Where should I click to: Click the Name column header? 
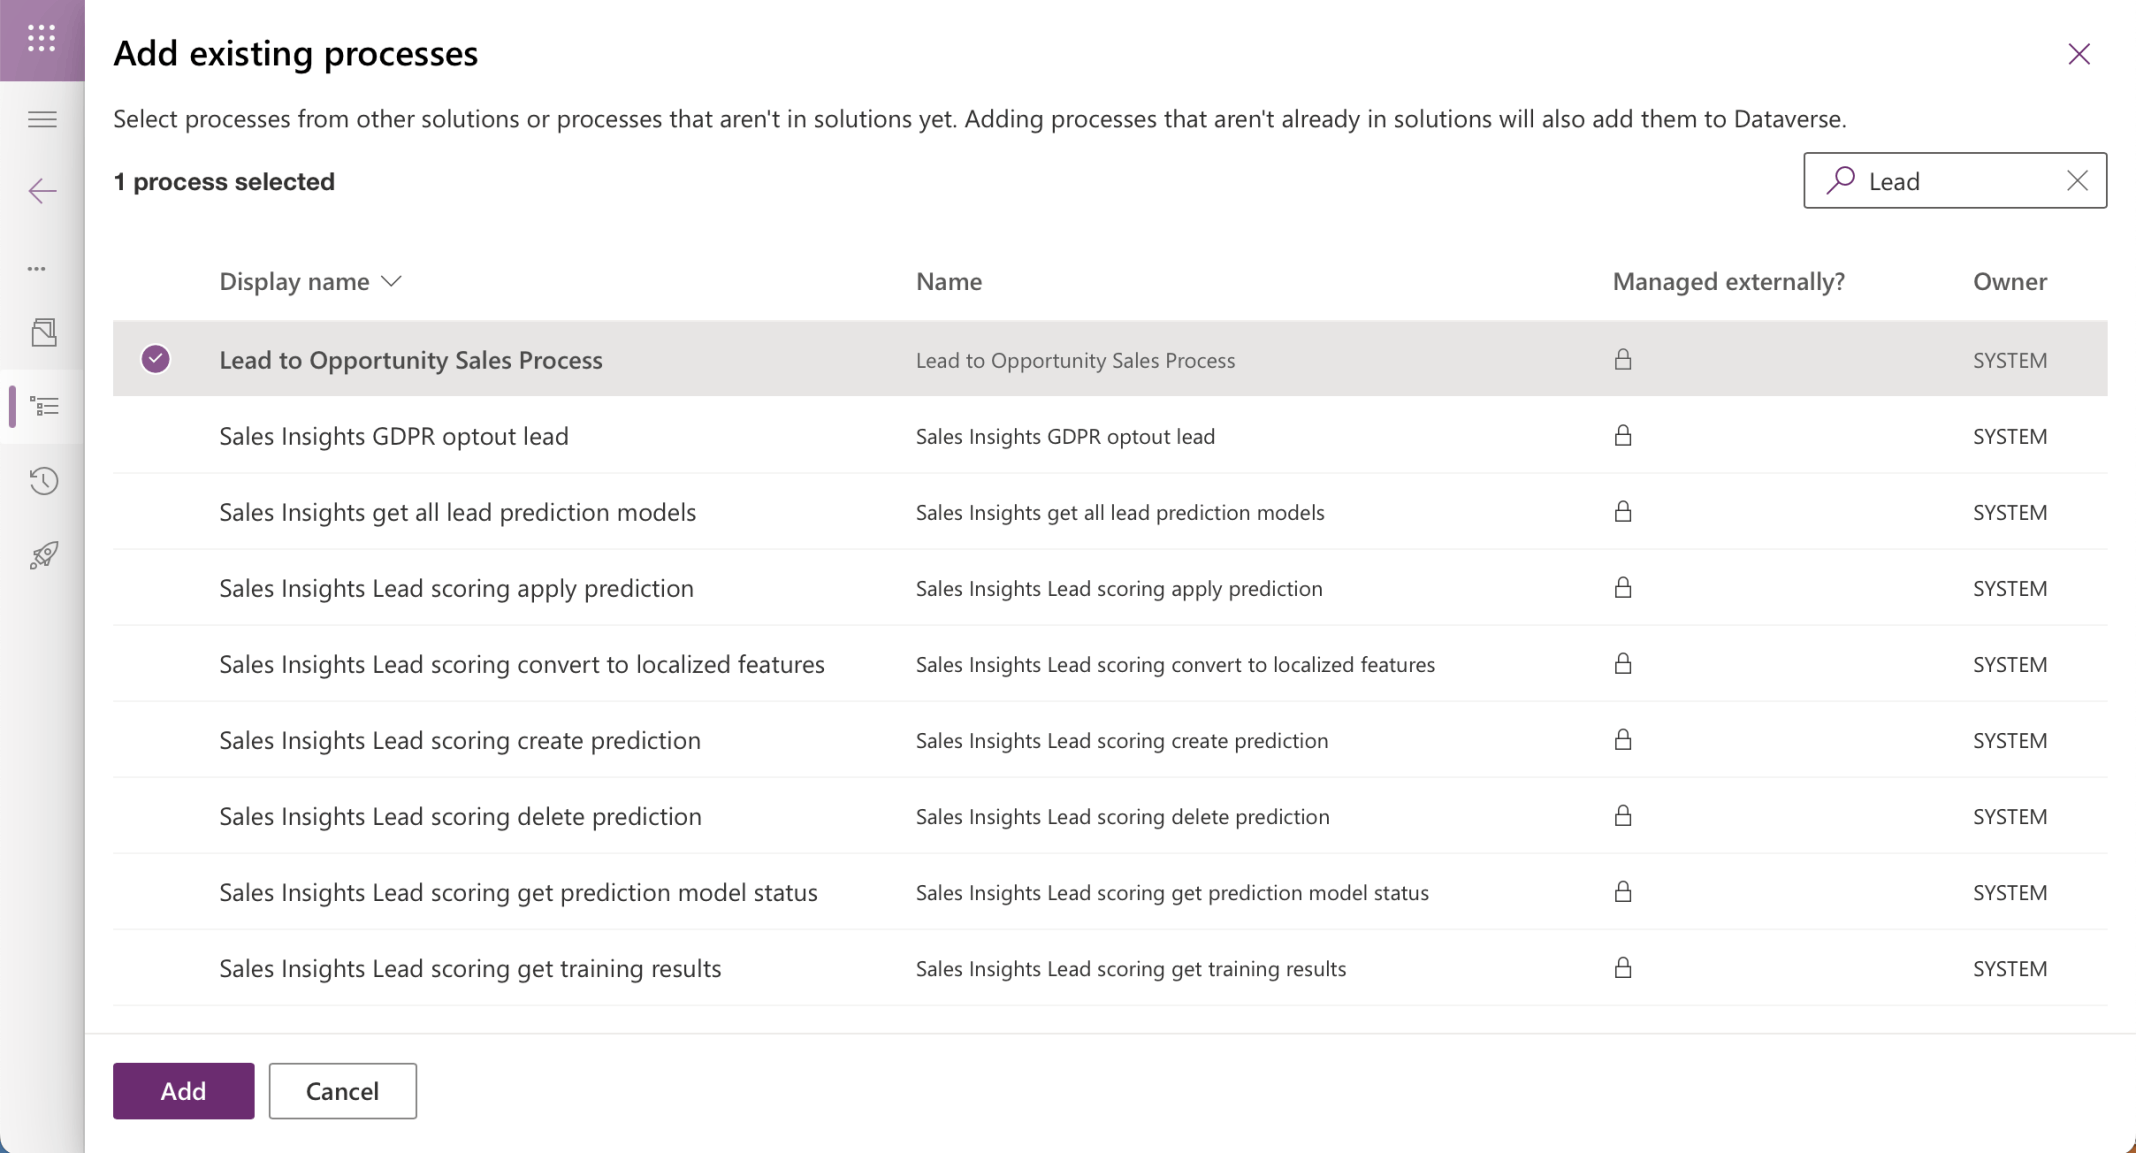pyautogui.click(x=948, y=282)
